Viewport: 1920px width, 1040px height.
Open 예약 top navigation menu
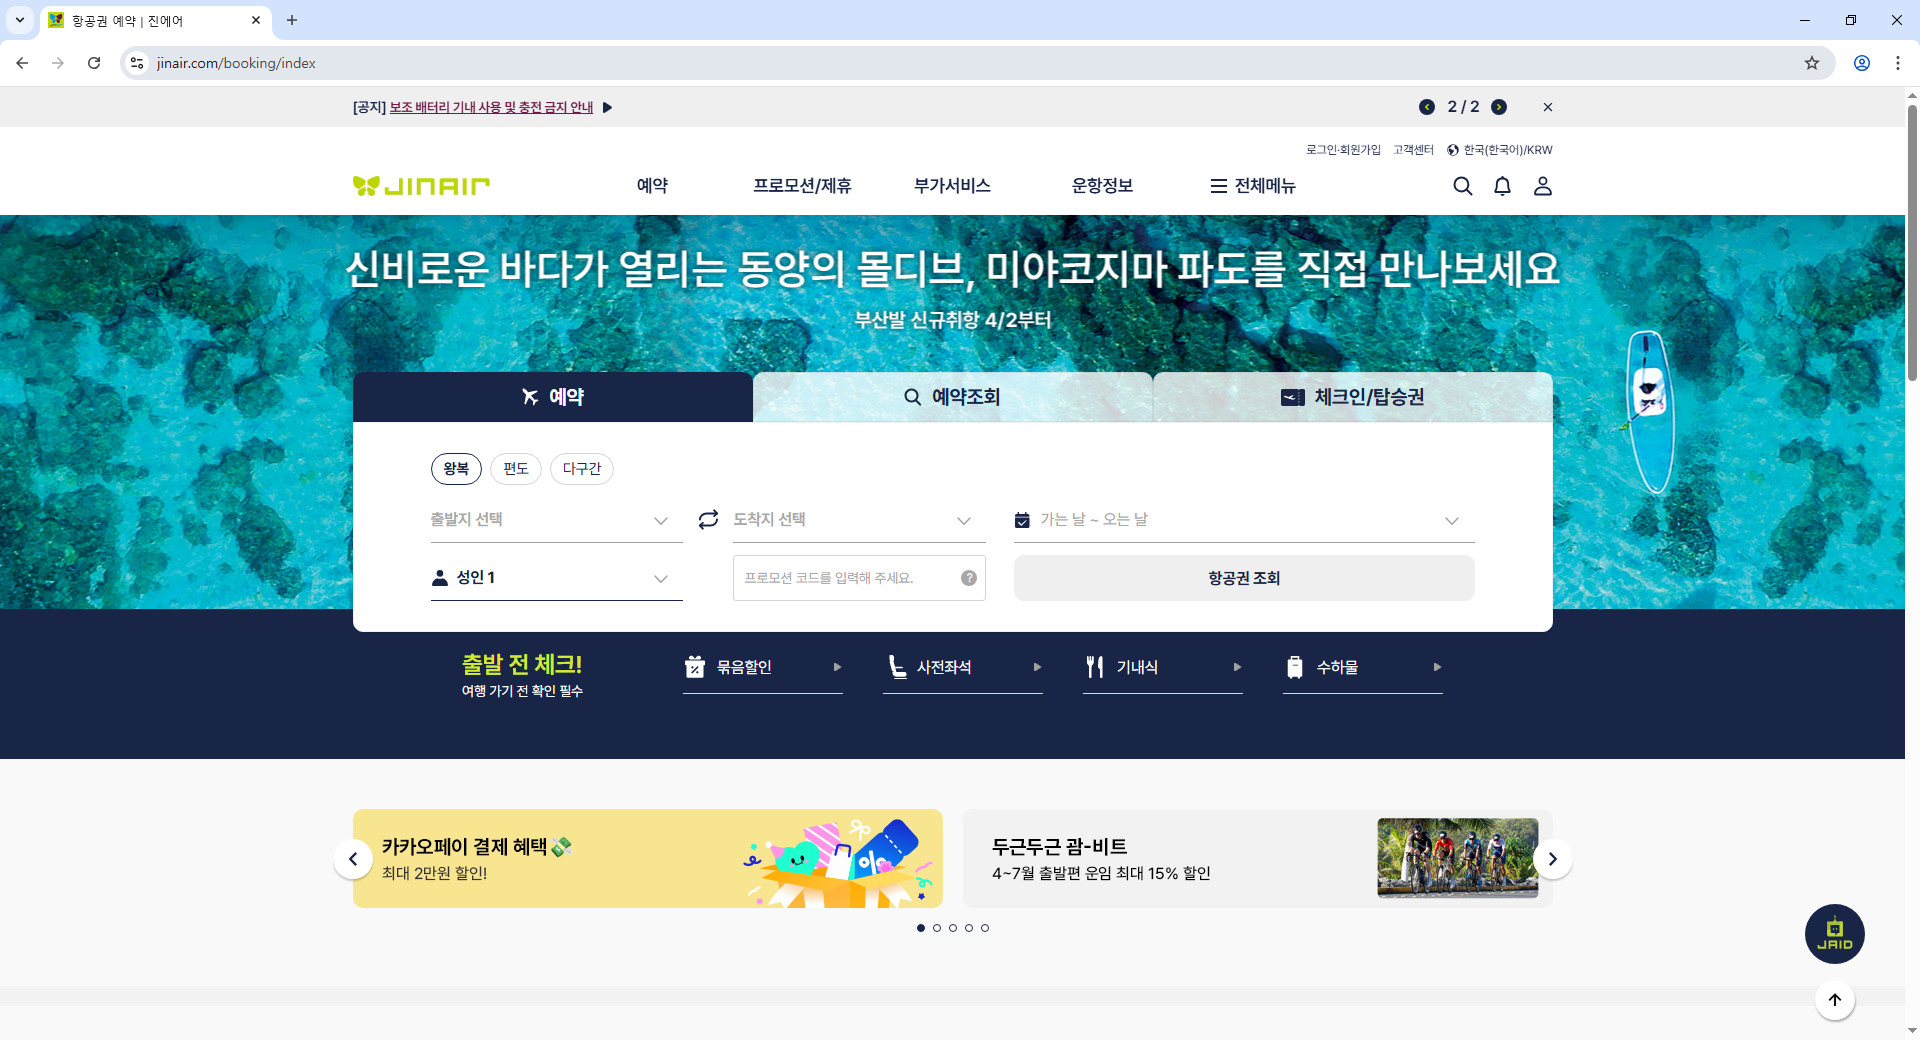[652, 186]
